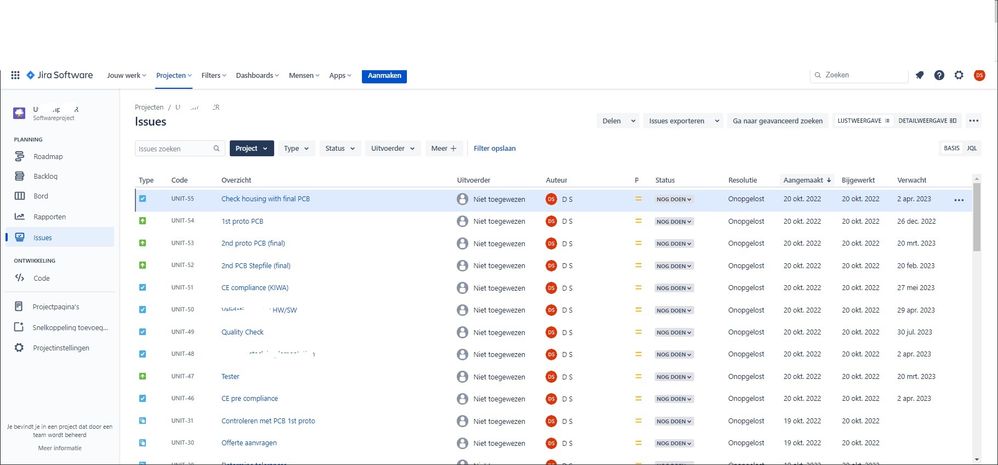
Task: Click the subtask type icon of UNIT-31
Action: (143, 420)
